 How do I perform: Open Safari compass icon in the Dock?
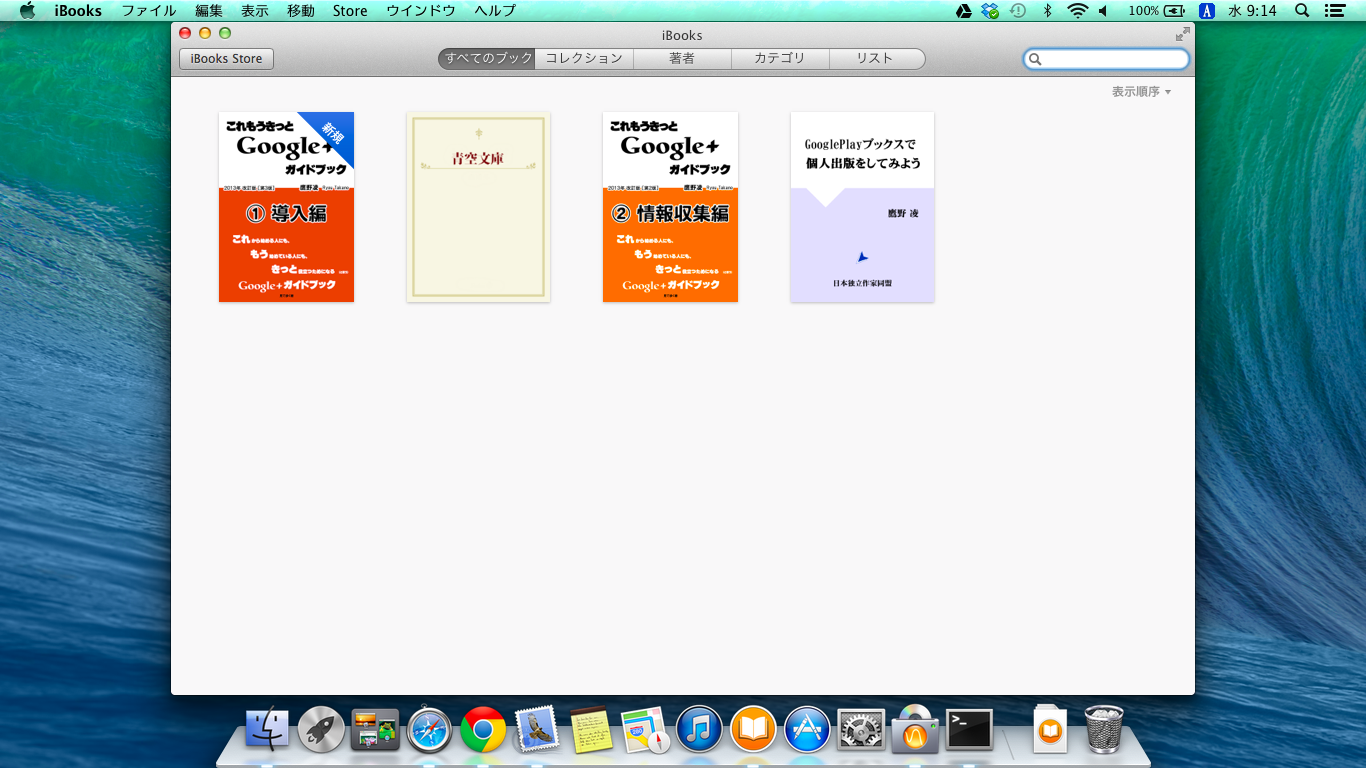click(429, 730)
